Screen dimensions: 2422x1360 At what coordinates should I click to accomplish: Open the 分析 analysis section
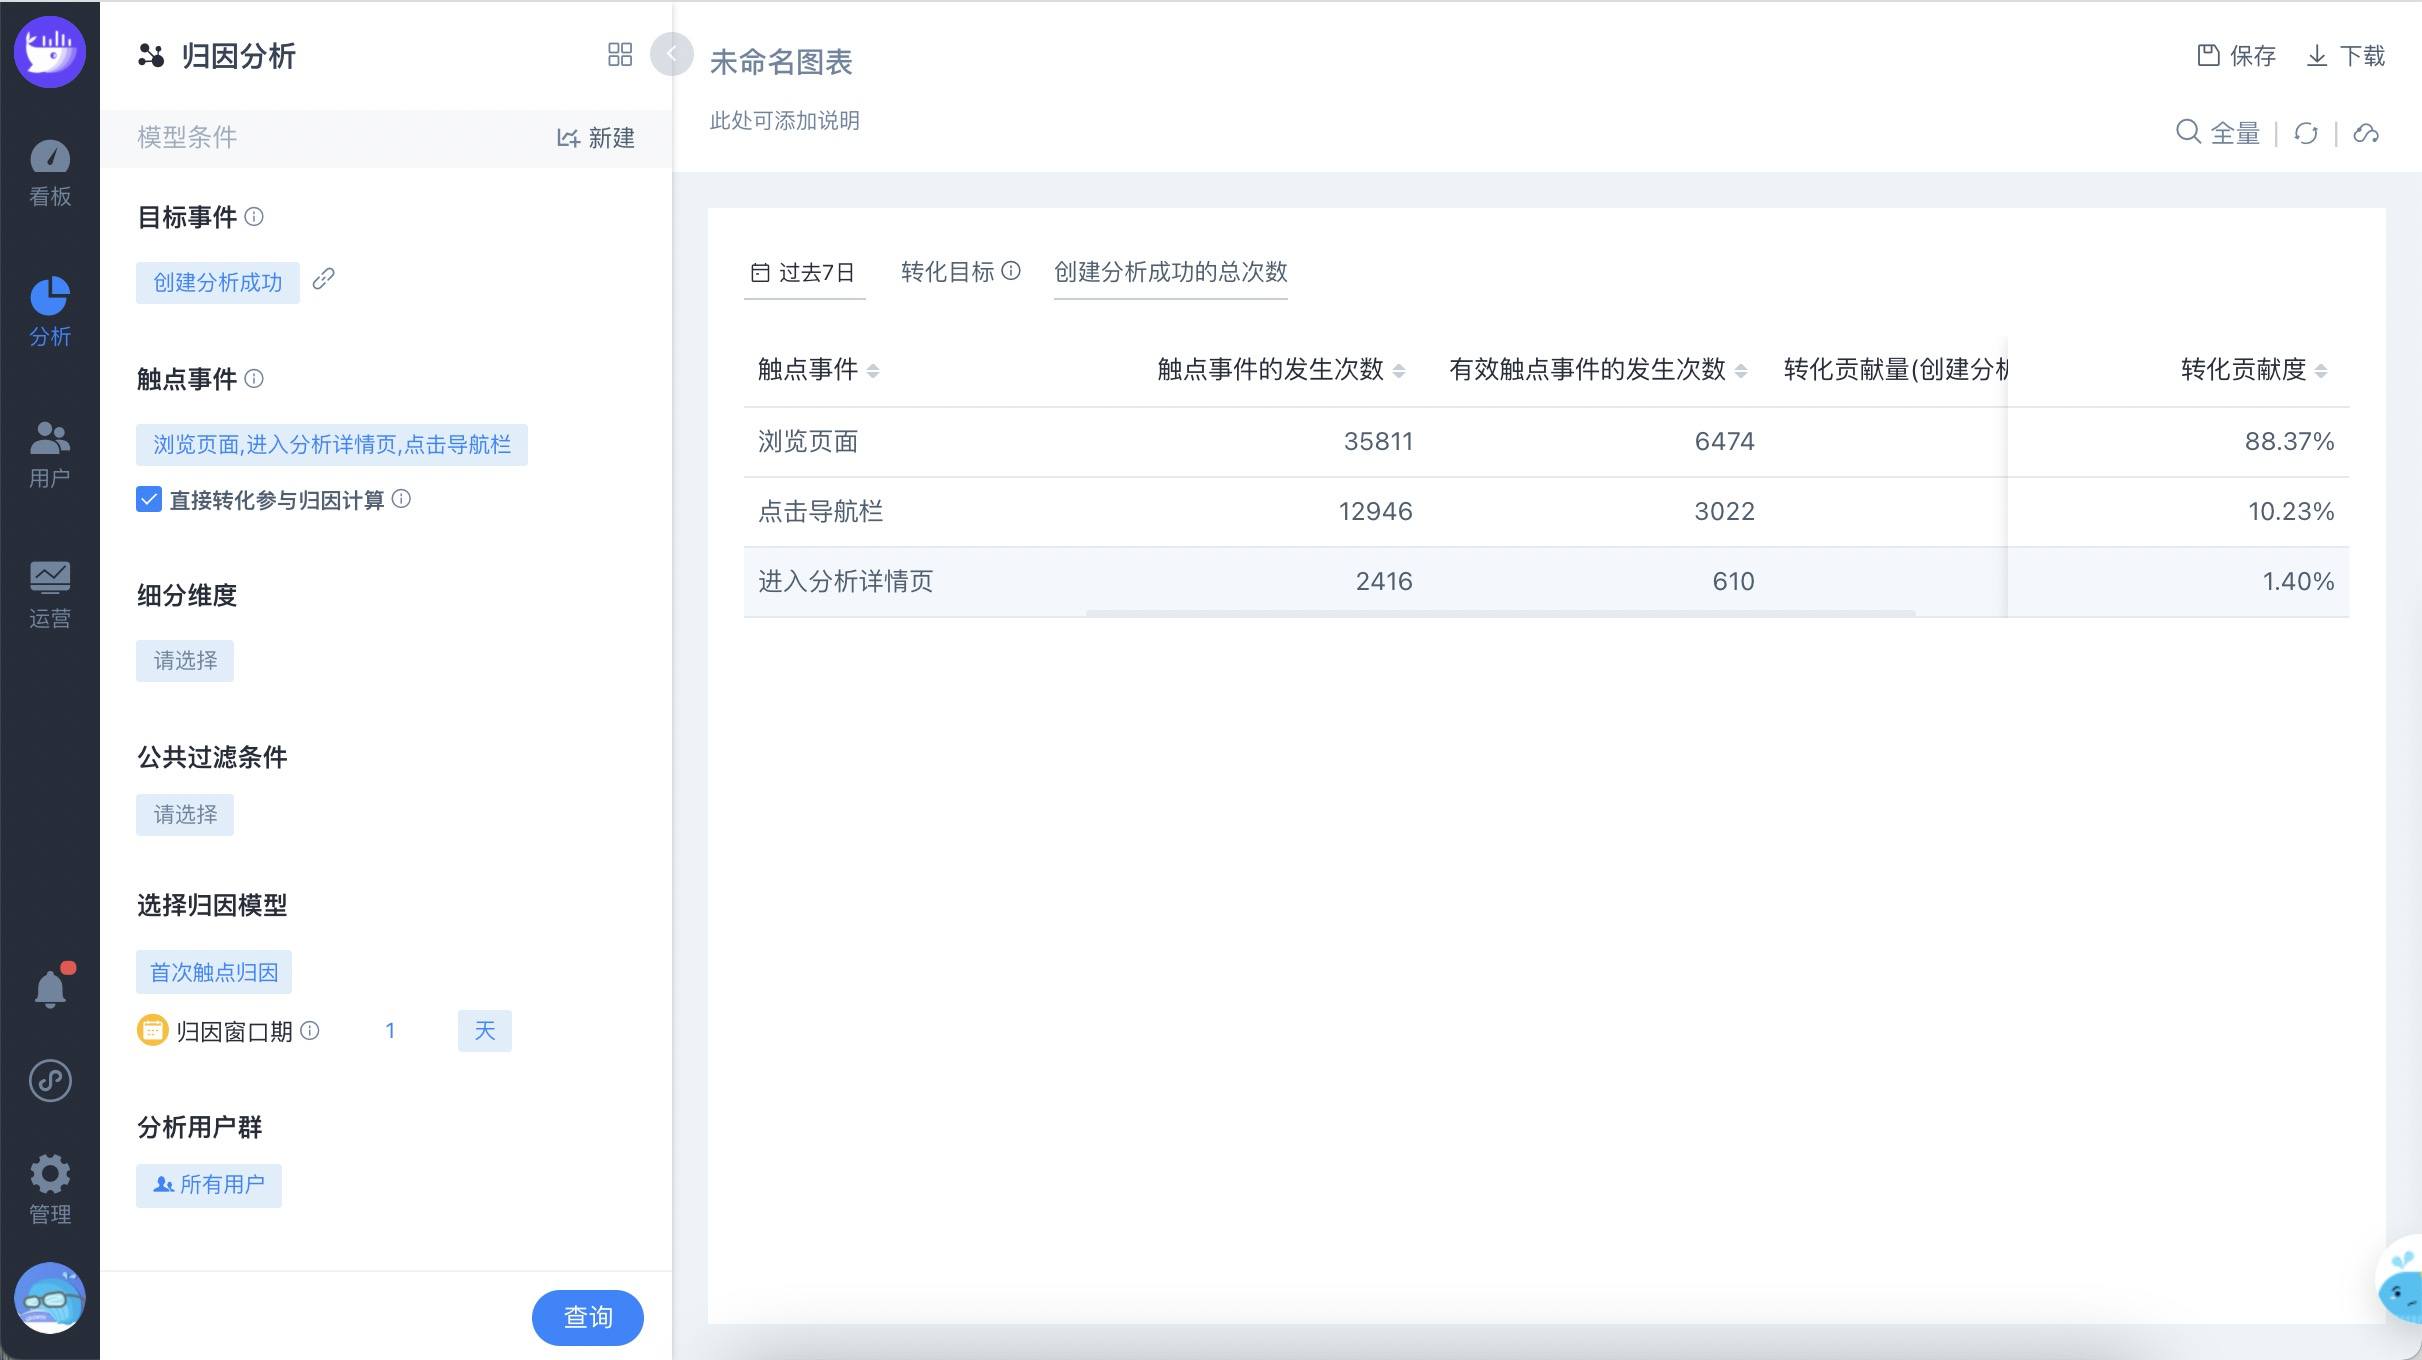click(x=50, y=313)
